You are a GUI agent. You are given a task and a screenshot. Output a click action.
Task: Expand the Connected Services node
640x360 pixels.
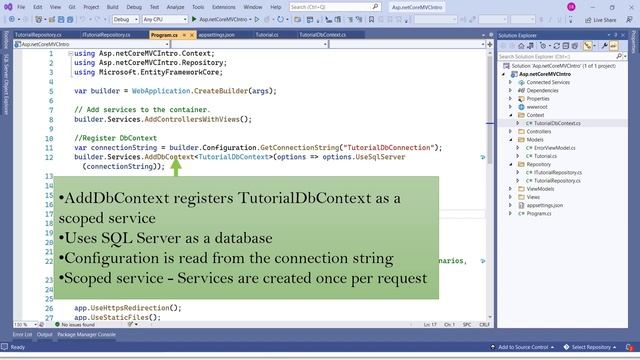pyautogui.click(x=510, y=82)
